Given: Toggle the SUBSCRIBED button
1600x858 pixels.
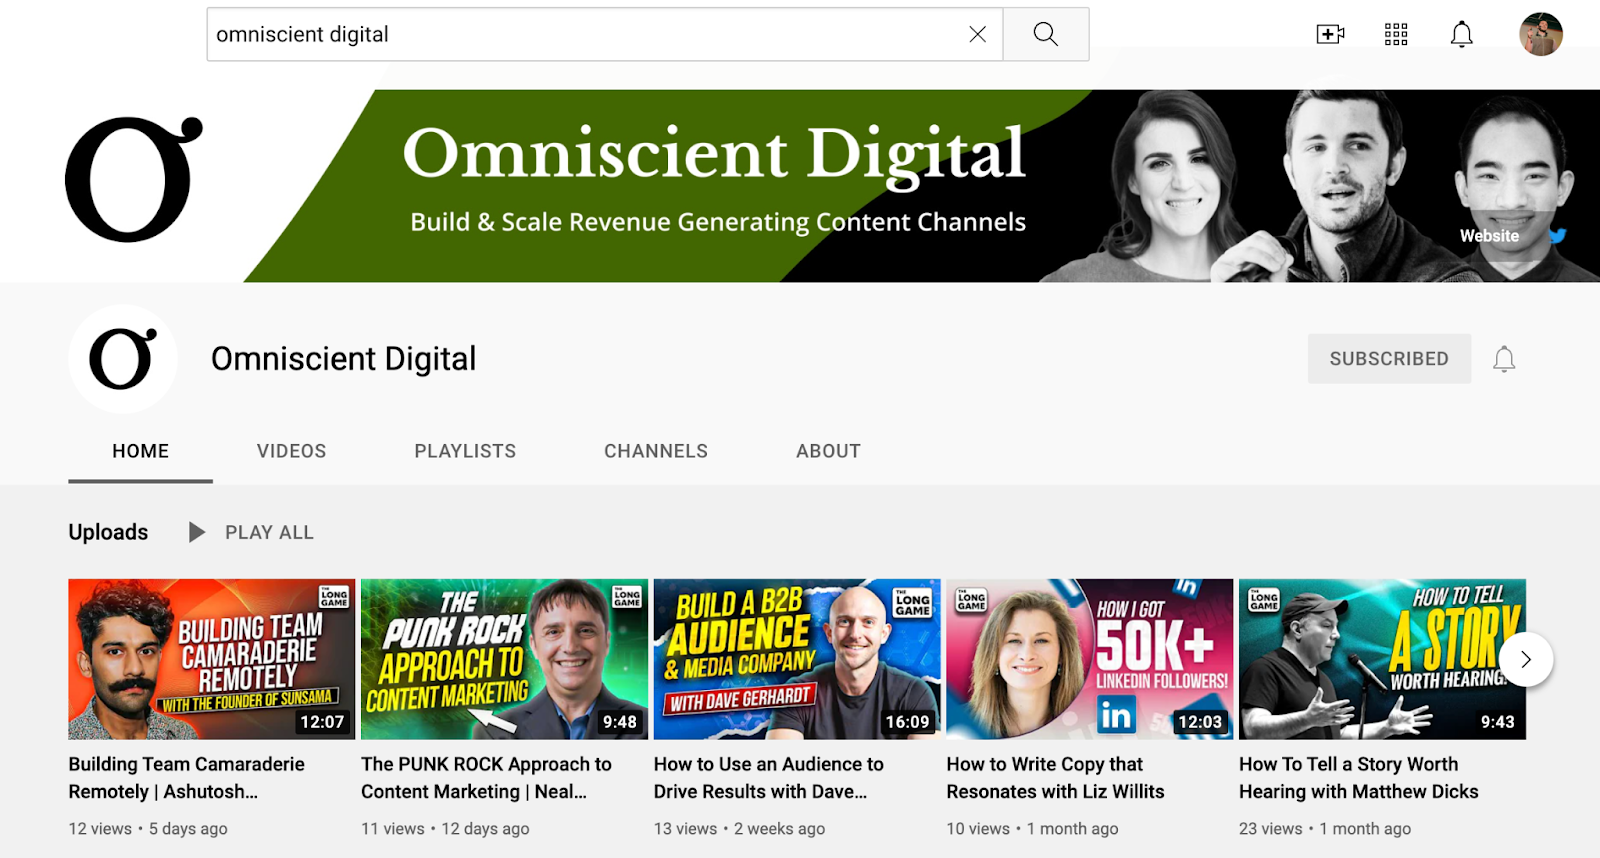Looking at the screenshot, I should click(x=1388, y=359).
